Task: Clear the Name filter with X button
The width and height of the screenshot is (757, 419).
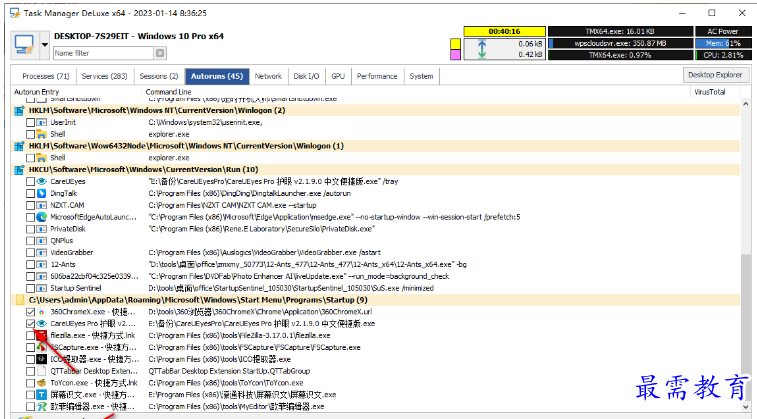Action: point(160,53)
